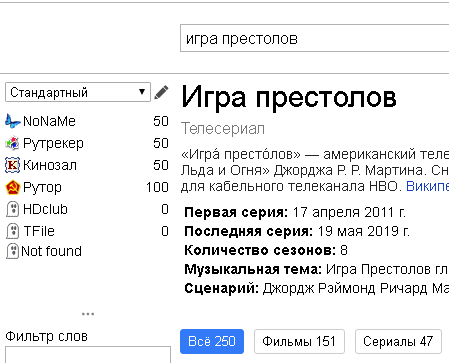Click the Рутор result count 100
449x363 pixels.
pyautogui.click(x=157, y=187)
